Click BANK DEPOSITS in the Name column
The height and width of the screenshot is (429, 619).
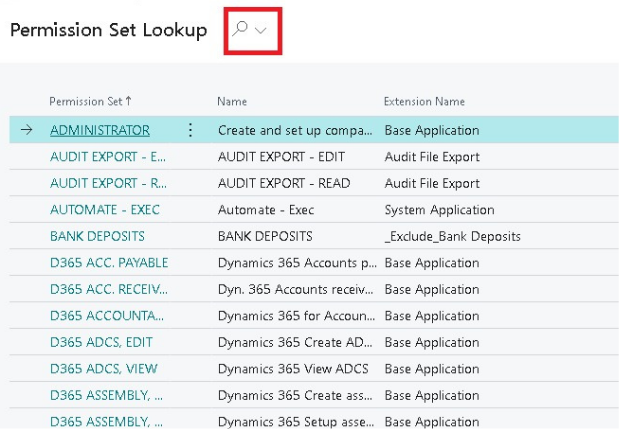(265, 236)
